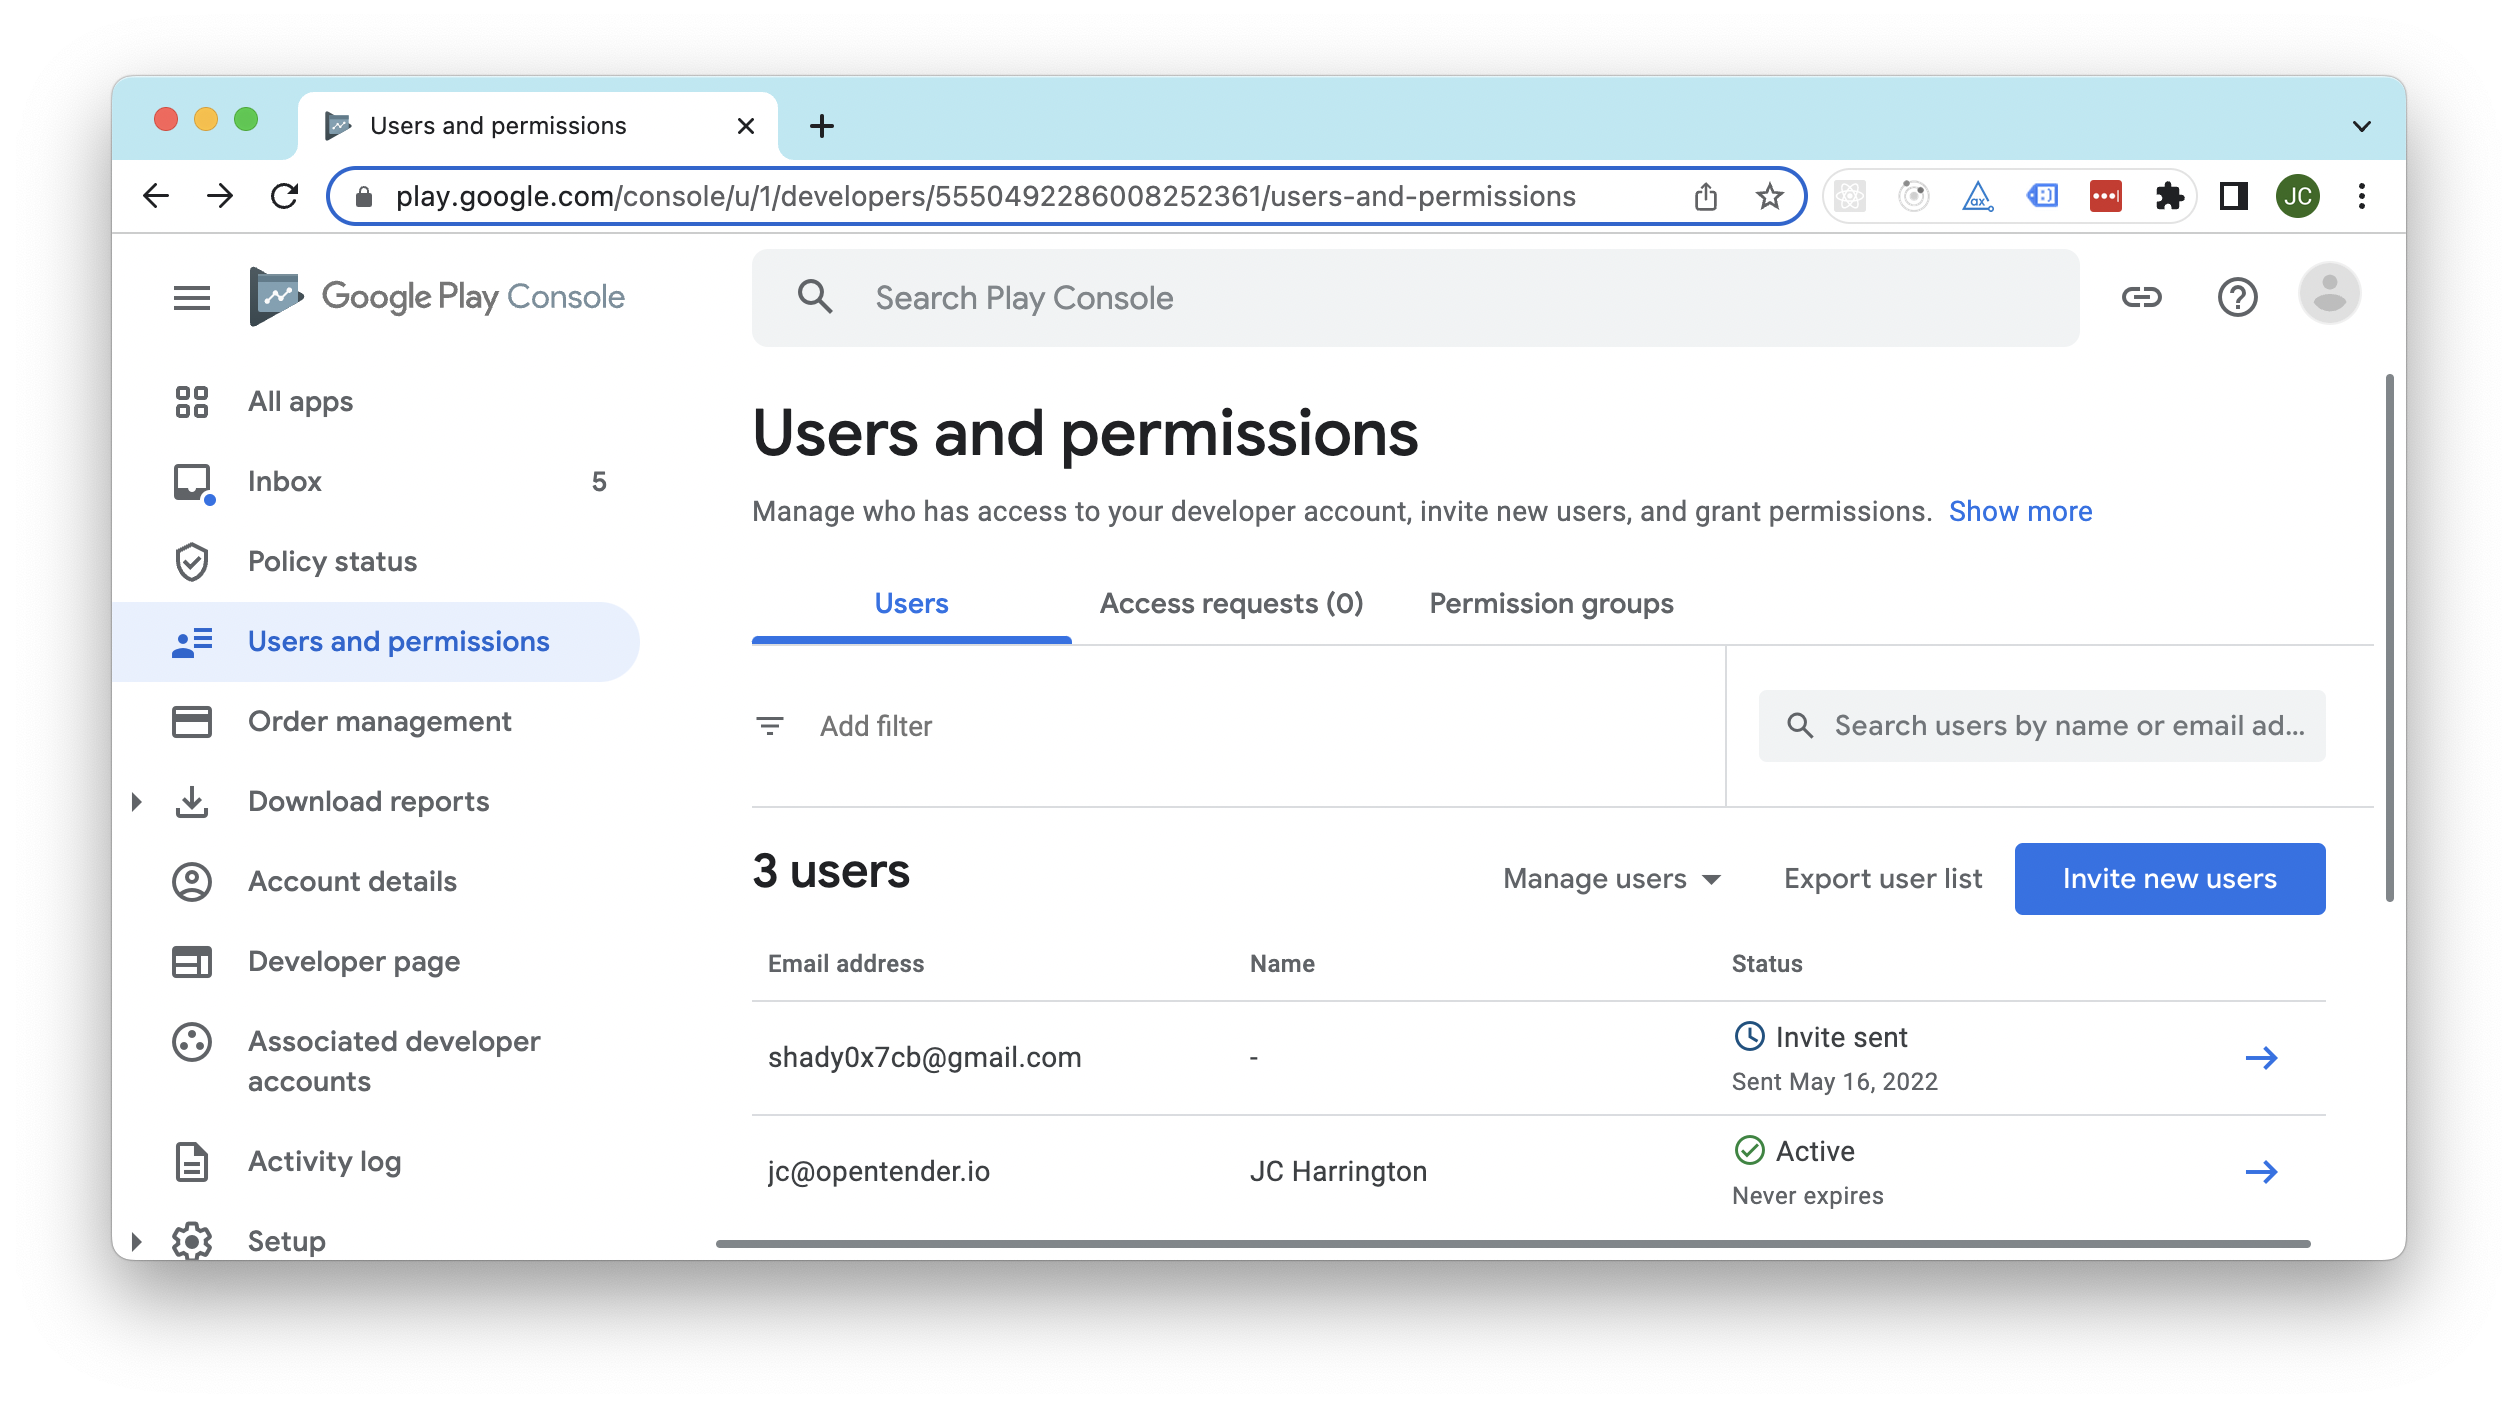Close the Users and permissions browser tab
This screenshot has width=2518, height=1408.
click(745, 126)
